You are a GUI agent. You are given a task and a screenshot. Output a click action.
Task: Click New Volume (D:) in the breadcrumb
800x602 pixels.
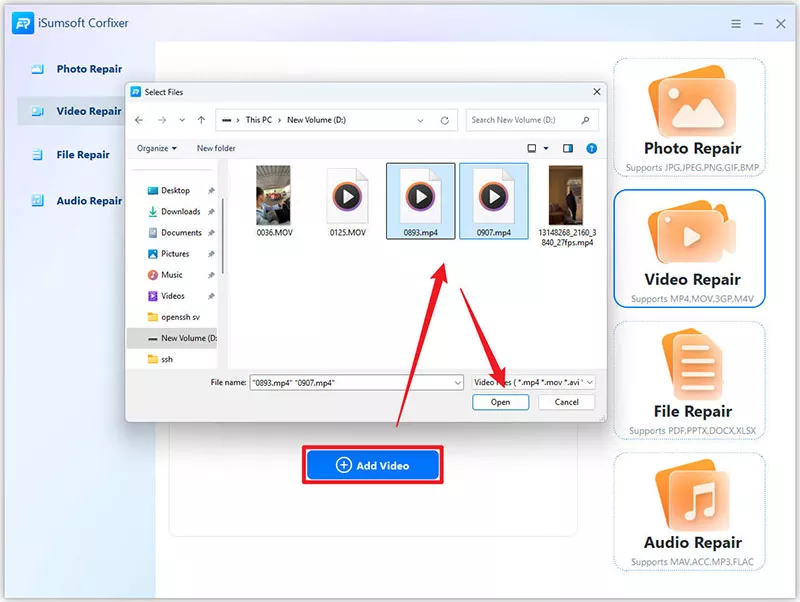pyautogui.click(x=316, y=120)
